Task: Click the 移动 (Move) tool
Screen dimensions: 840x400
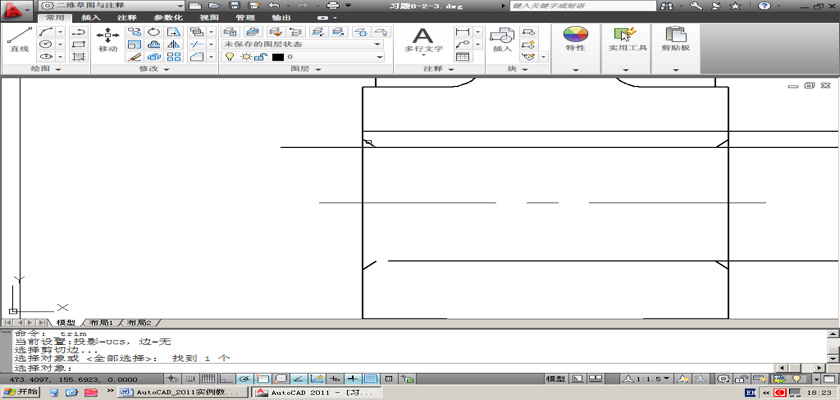Action: (x=107, y=40)
